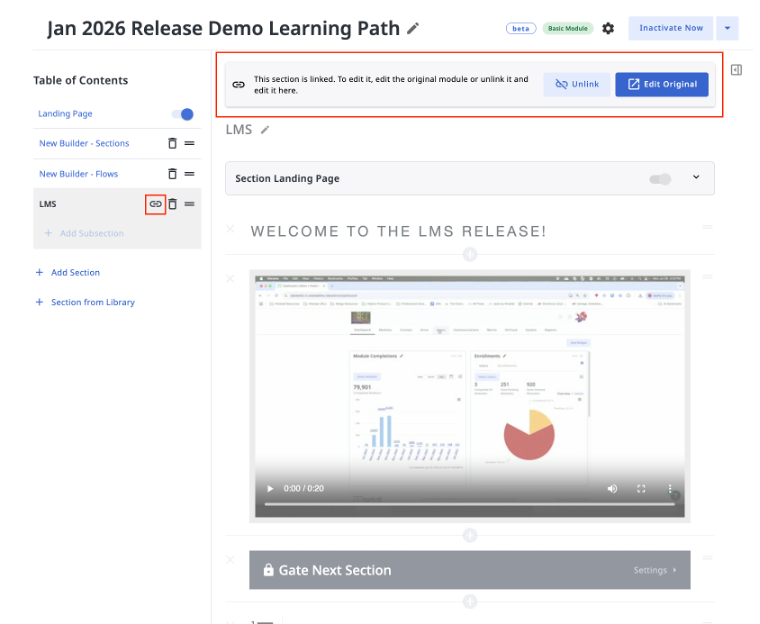Click link icon in linked section banner
760x624 pixels.
coord(238,85)
